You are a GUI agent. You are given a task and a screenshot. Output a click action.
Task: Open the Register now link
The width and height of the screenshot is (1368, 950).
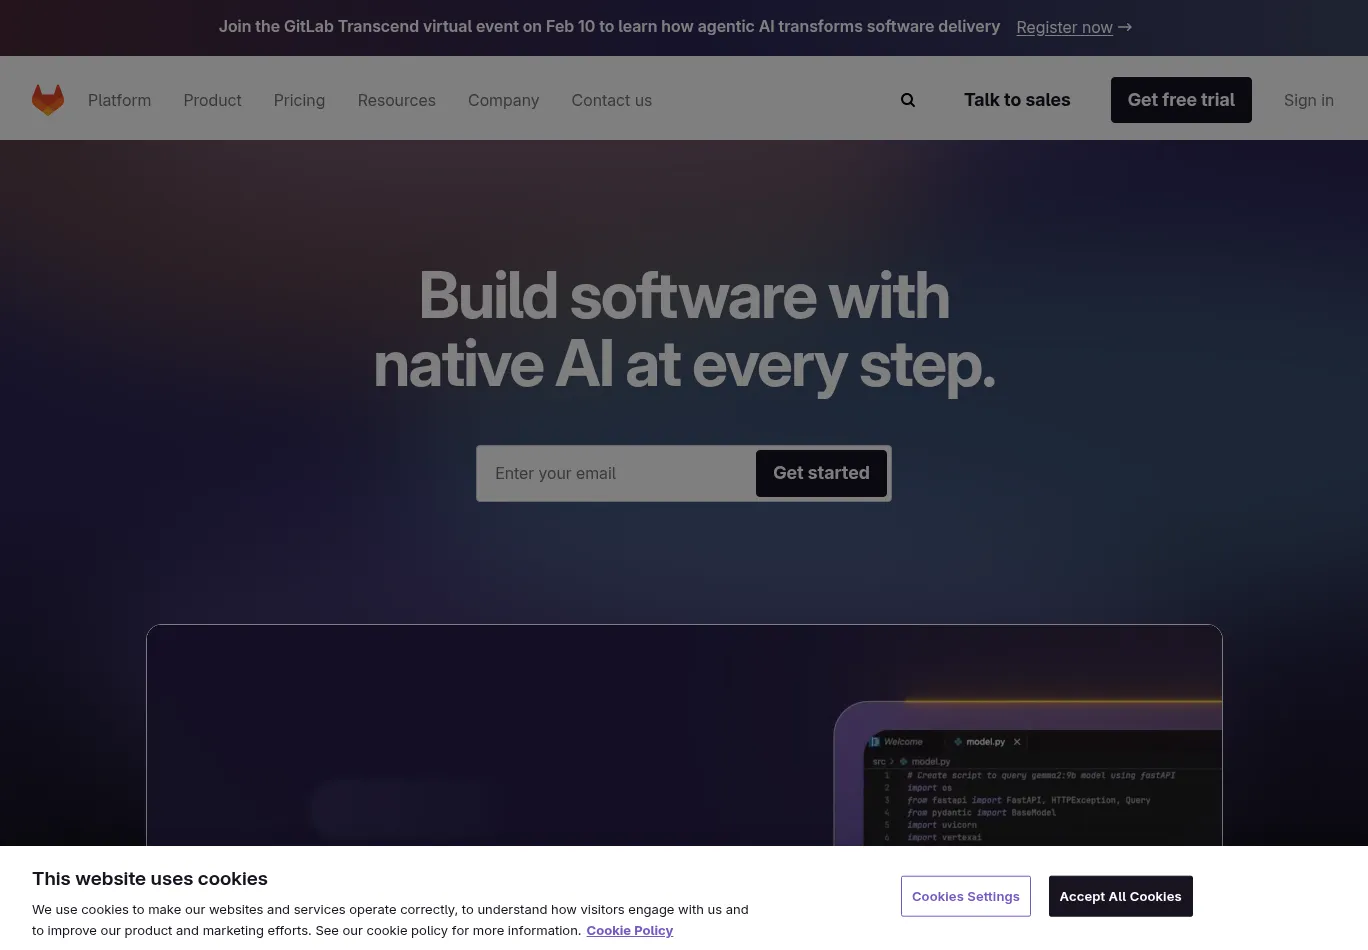(x=1064, y=27)
